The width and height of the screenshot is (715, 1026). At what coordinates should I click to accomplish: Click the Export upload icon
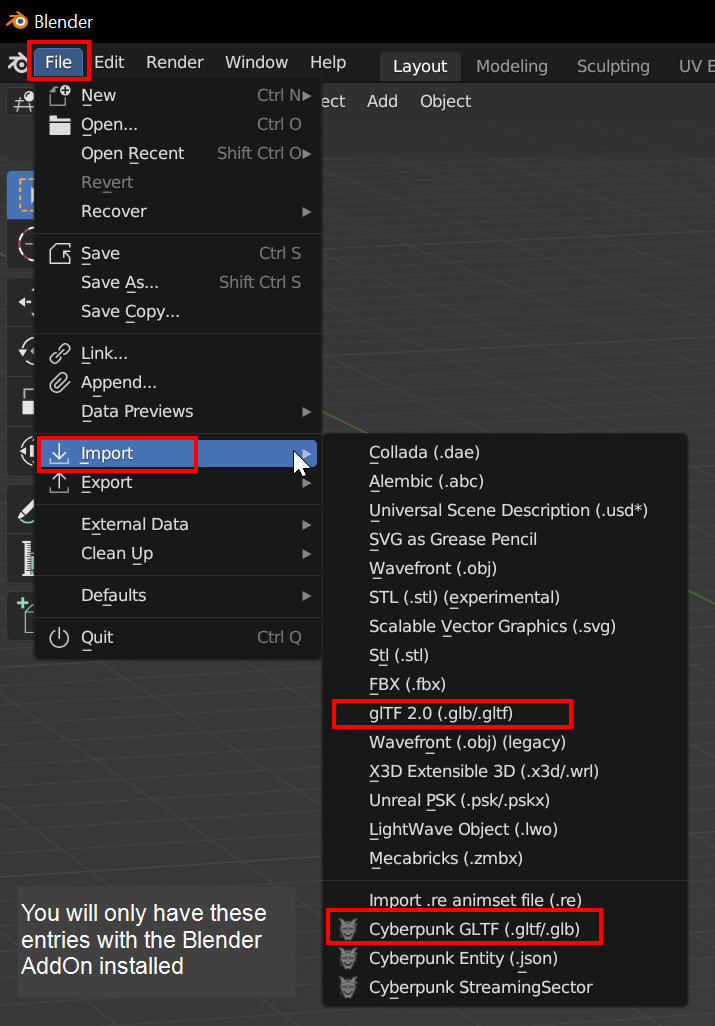coord(60,483)
